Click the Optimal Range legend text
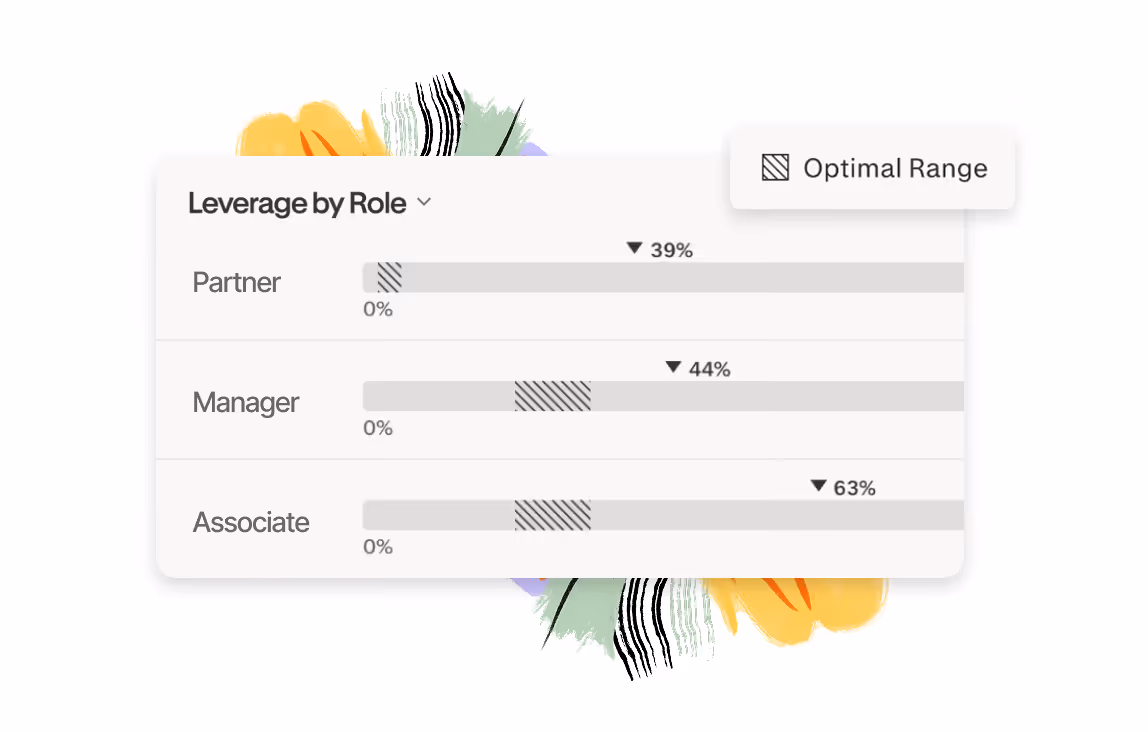1148x732 pixels. pos(895,168)
